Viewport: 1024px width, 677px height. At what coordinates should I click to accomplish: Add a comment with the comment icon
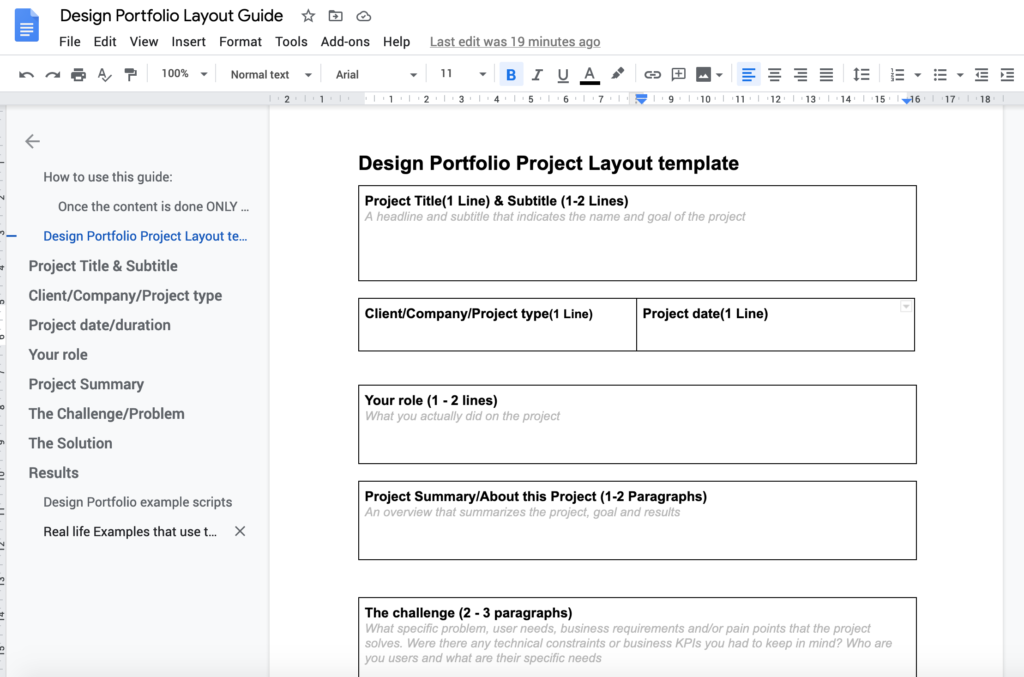tap(678, 74)
